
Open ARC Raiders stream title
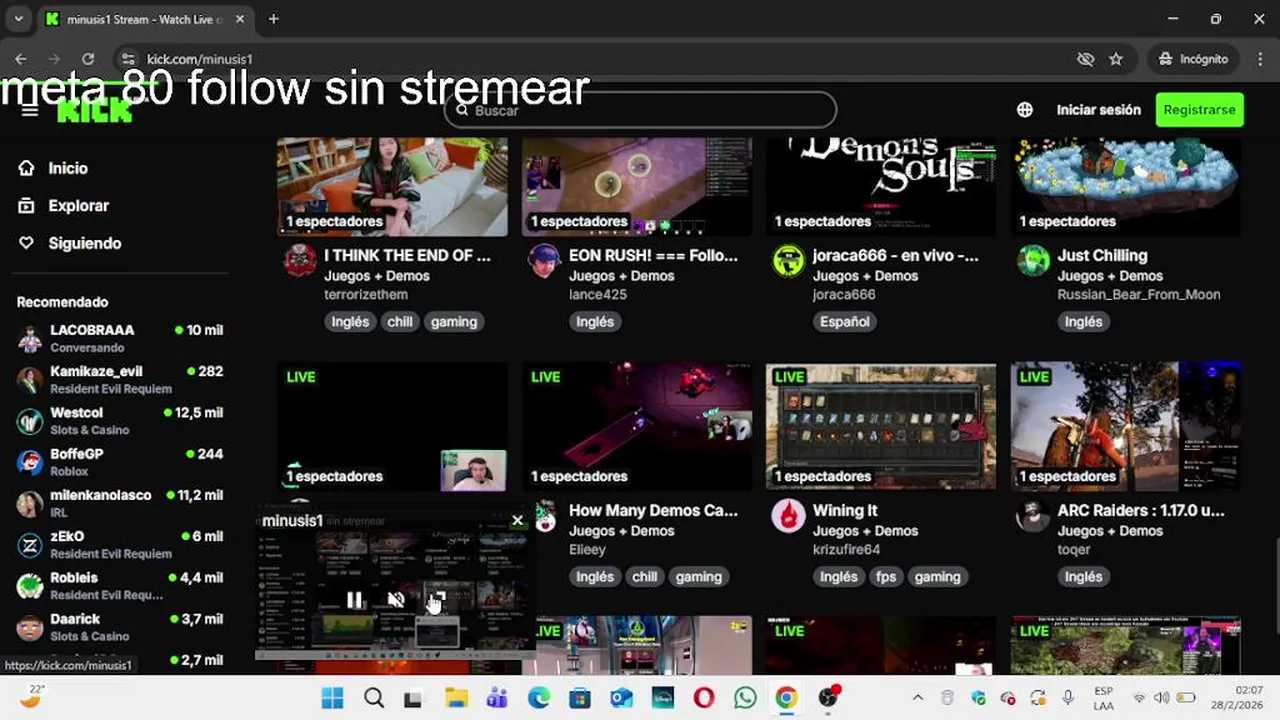pyautogui.click(x=1141, y=510)
